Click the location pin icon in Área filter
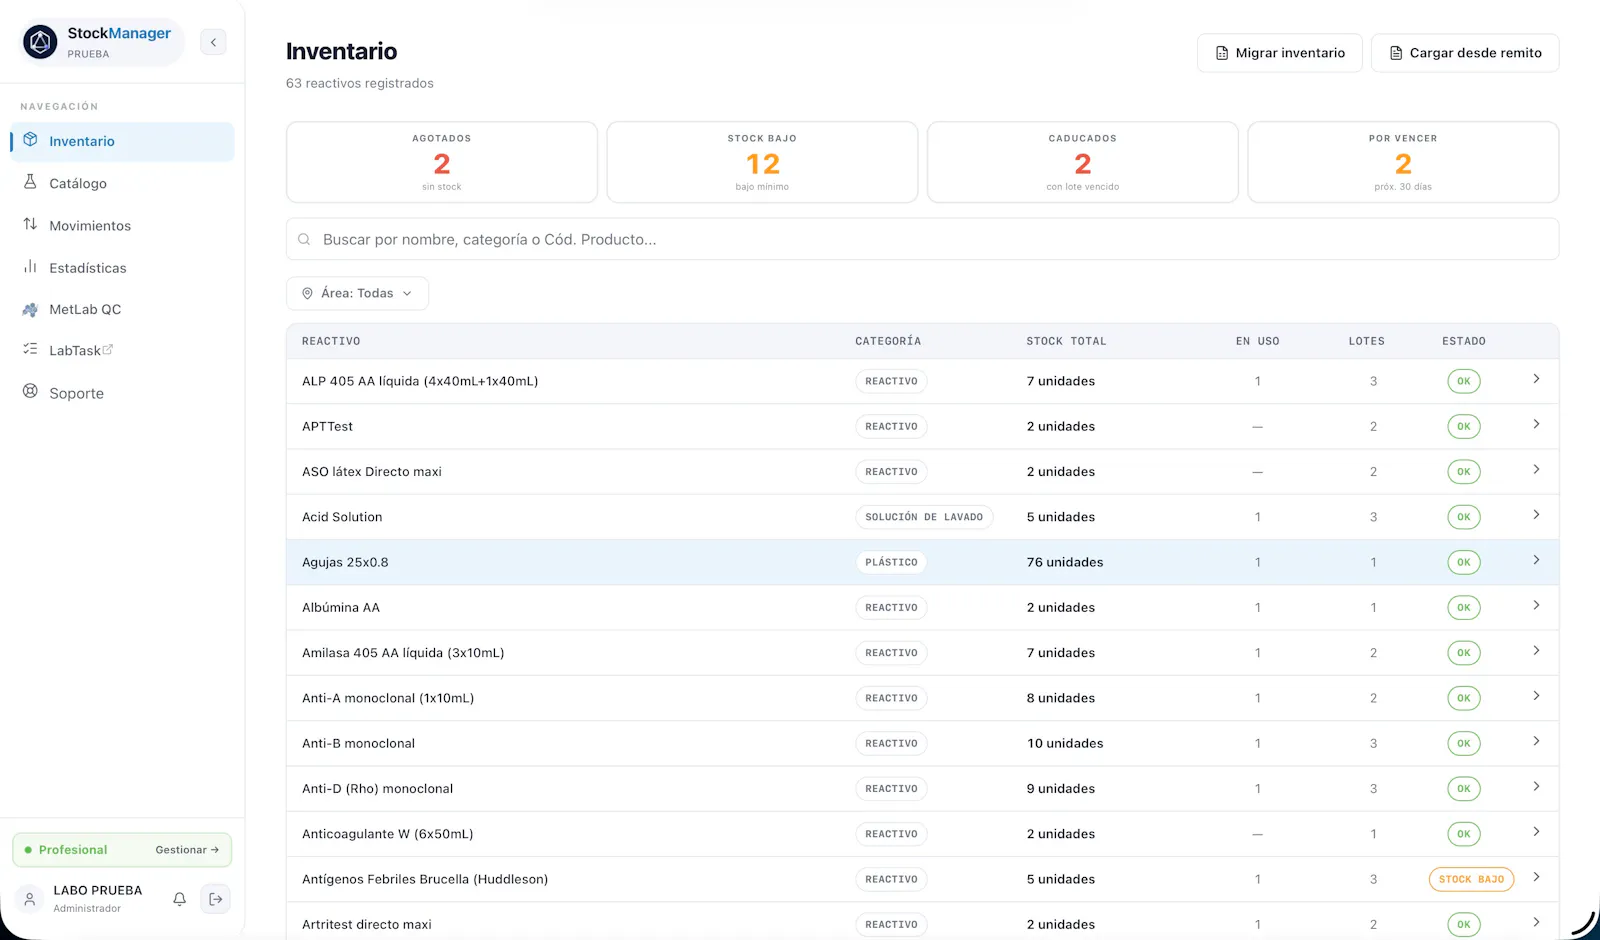The image size is (1600, 940). (308, 293)
